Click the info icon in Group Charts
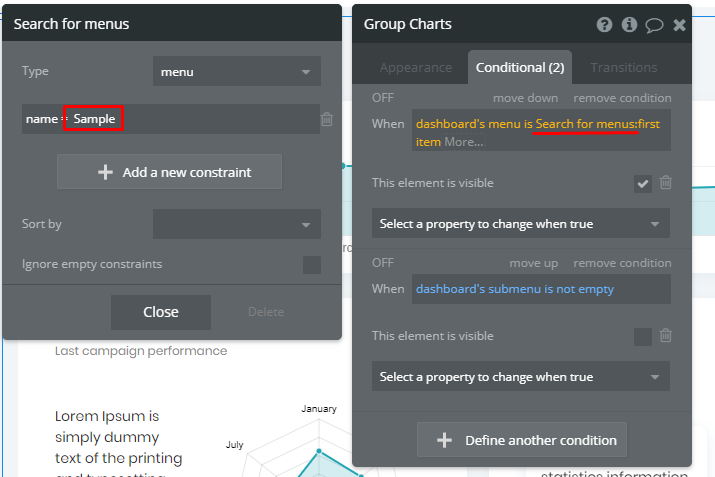715x477 pixels. pos(629,24)
